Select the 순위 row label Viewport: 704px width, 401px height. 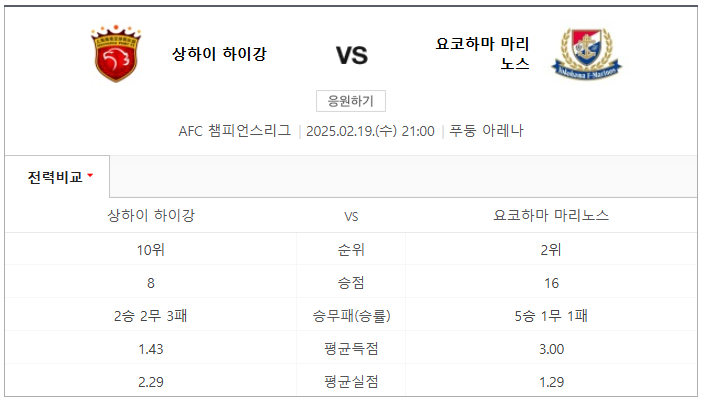point(351,250)
